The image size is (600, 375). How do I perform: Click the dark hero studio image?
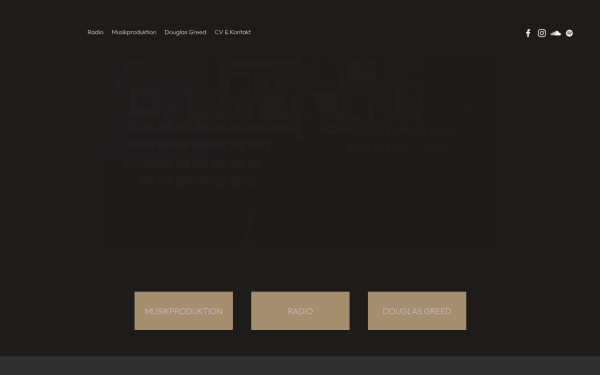[300, 151]
